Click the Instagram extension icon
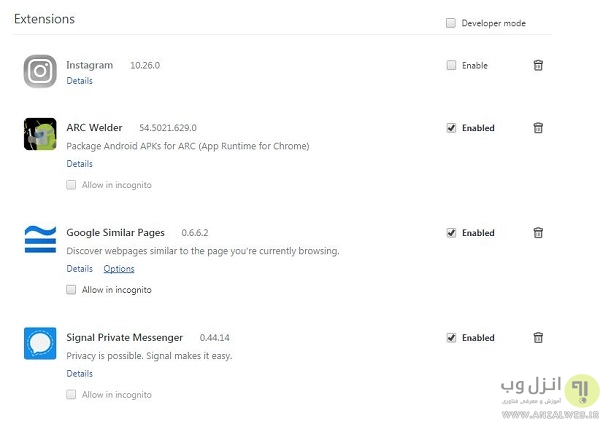This screenshot has height=421, width=600. [40, 71]
